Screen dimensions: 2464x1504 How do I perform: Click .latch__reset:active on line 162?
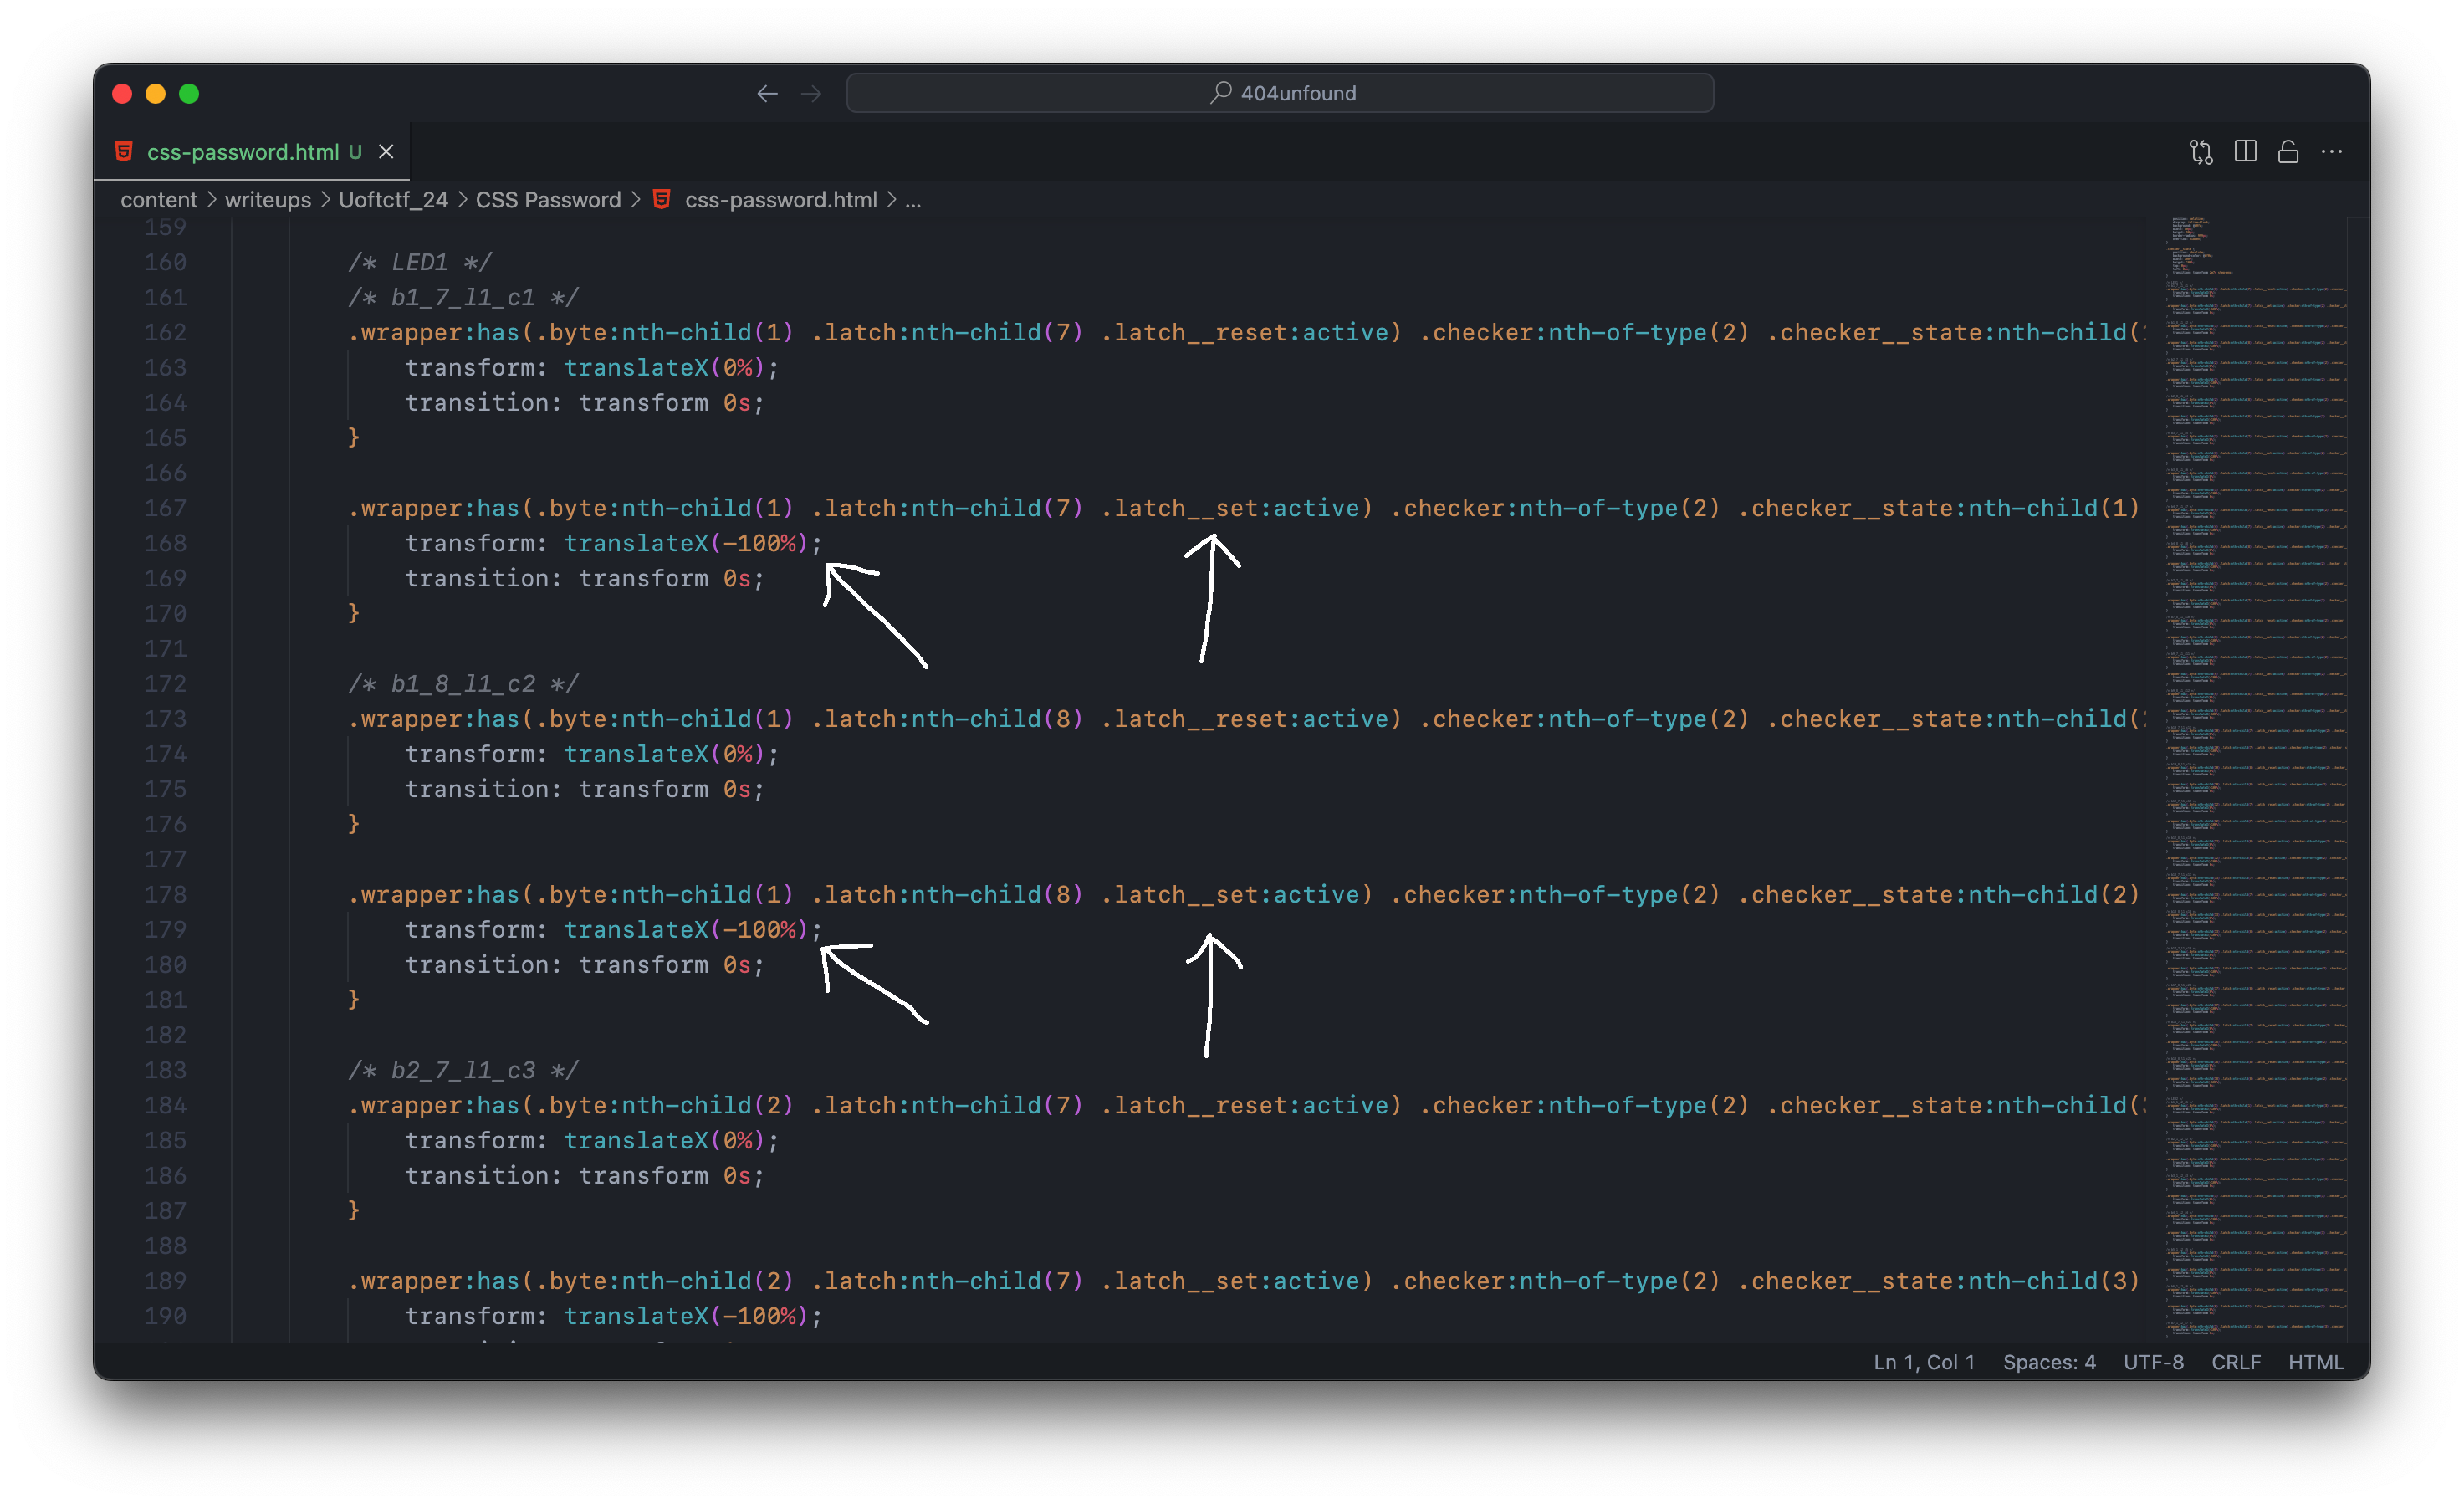pyautogui.click(x=1245, y=332)
